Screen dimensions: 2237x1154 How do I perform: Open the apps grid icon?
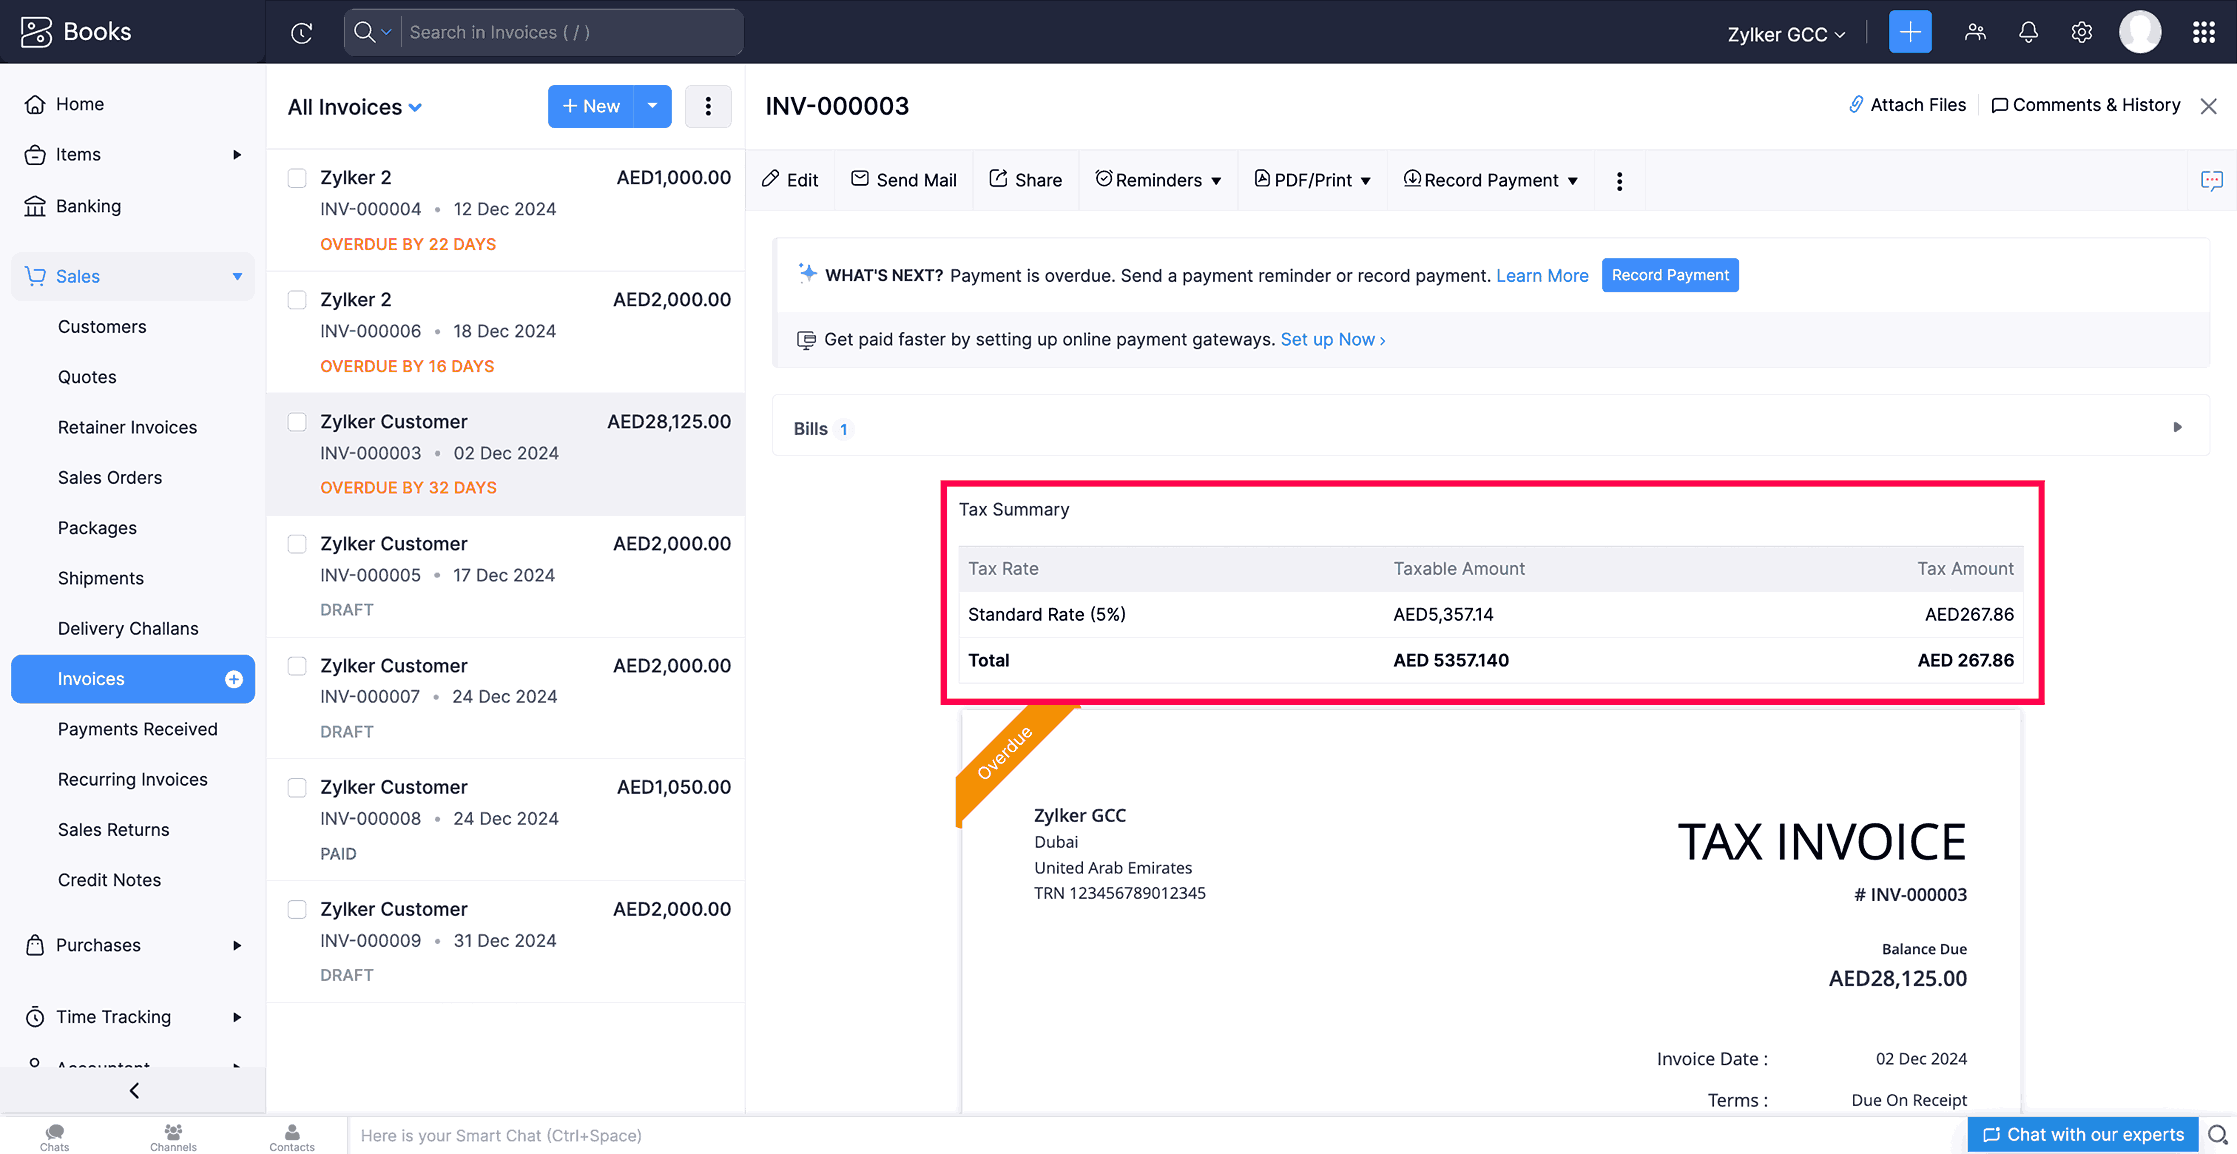[2203, 33]
